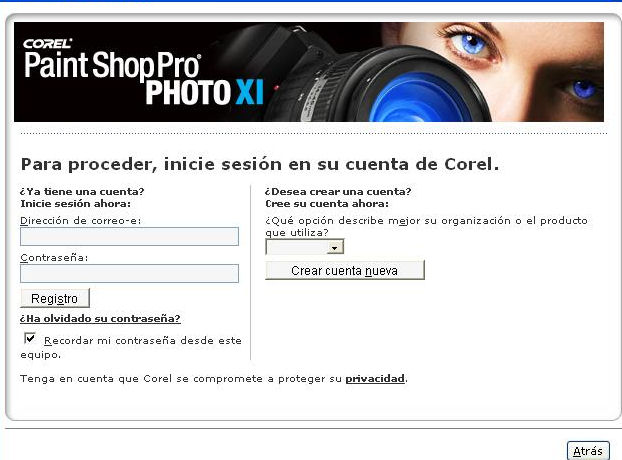Click the Crear cuenta nueva button
The height and width of the screenshot is (460, 622).
coord(345,270)
